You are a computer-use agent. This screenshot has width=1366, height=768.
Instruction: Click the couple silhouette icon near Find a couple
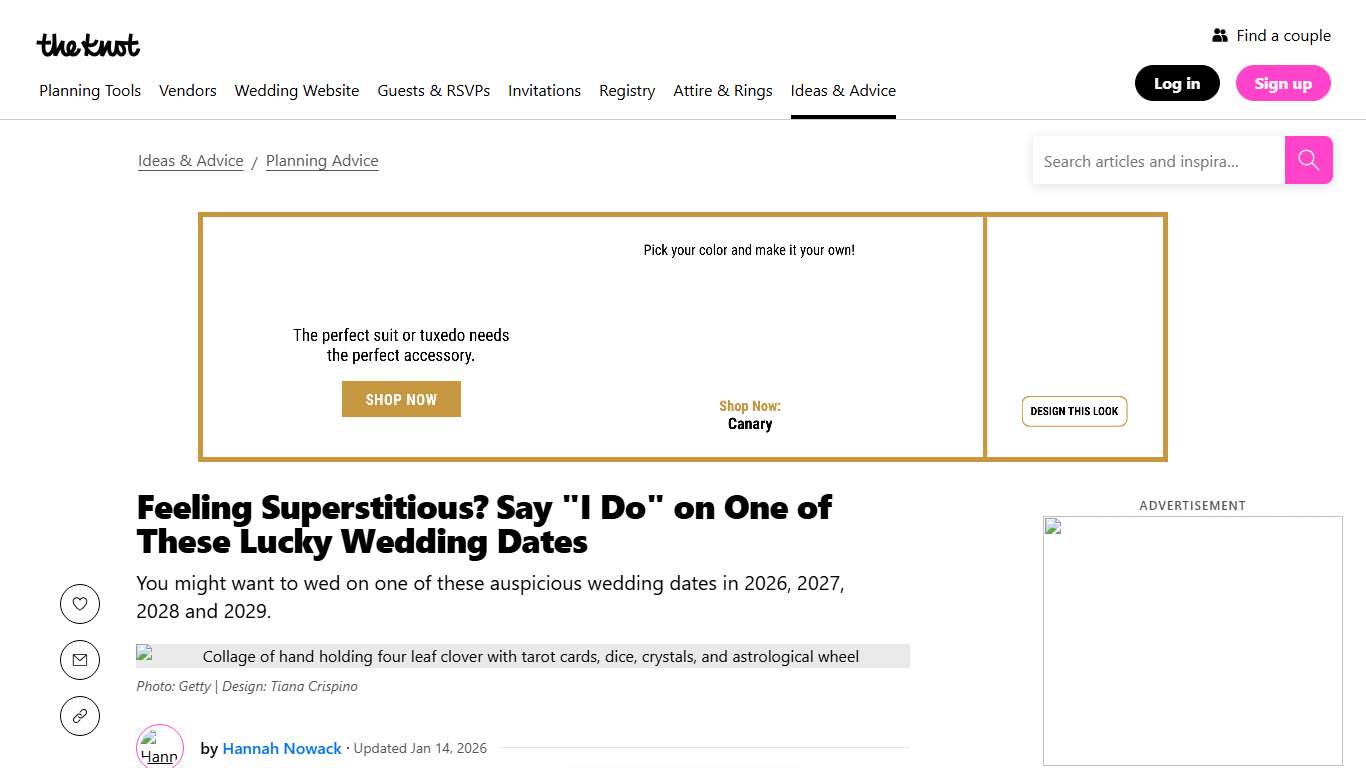coord(1221,34)
